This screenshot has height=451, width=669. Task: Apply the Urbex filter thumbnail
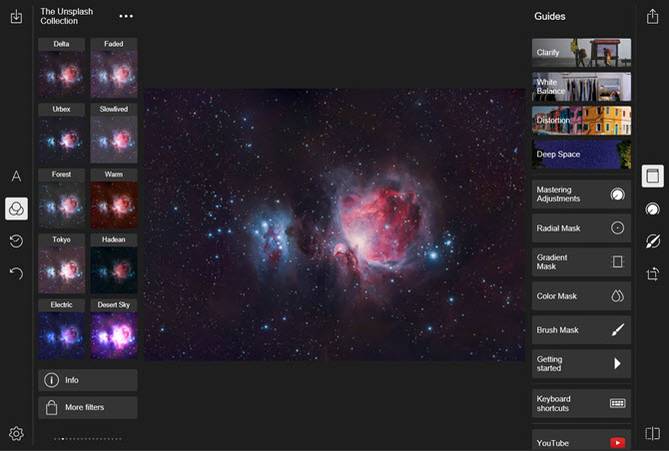point(61,134)
